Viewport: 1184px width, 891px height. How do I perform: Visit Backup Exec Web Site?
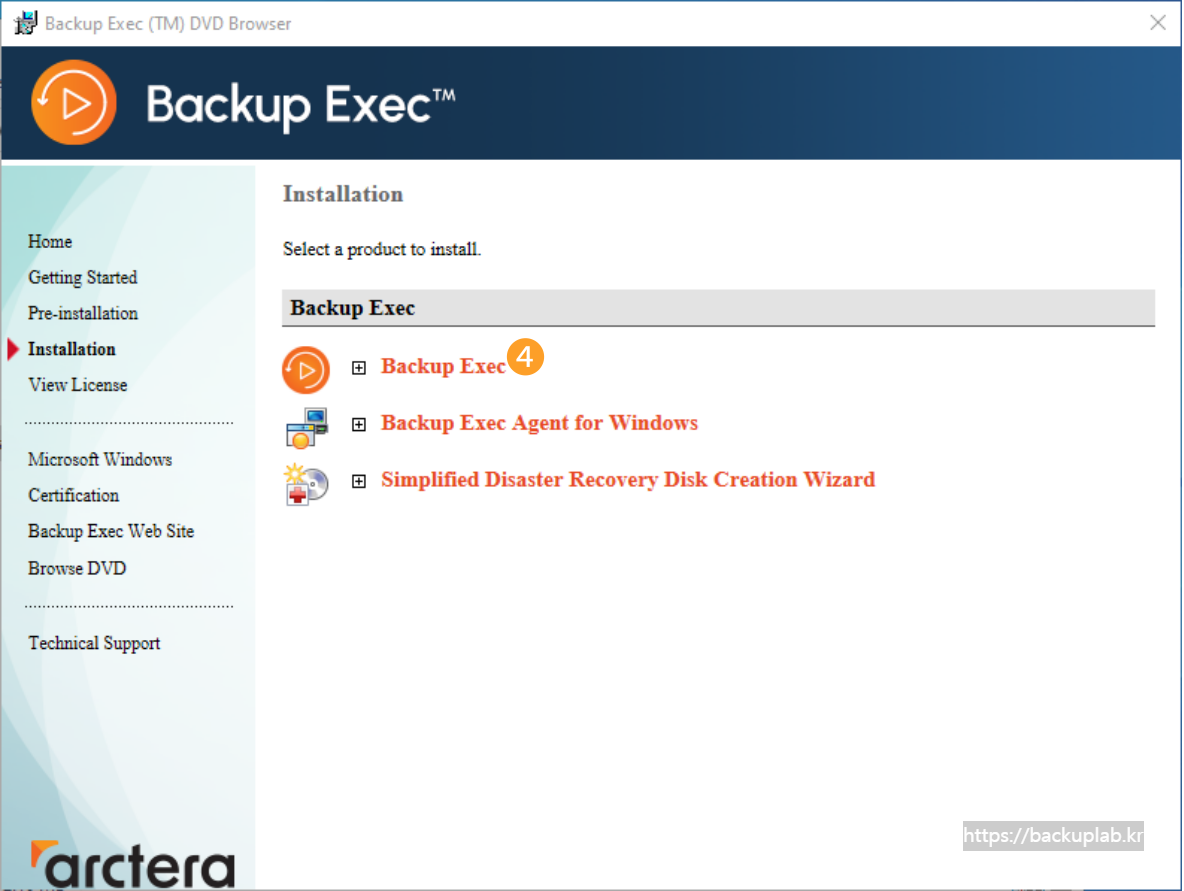(111, 532)
